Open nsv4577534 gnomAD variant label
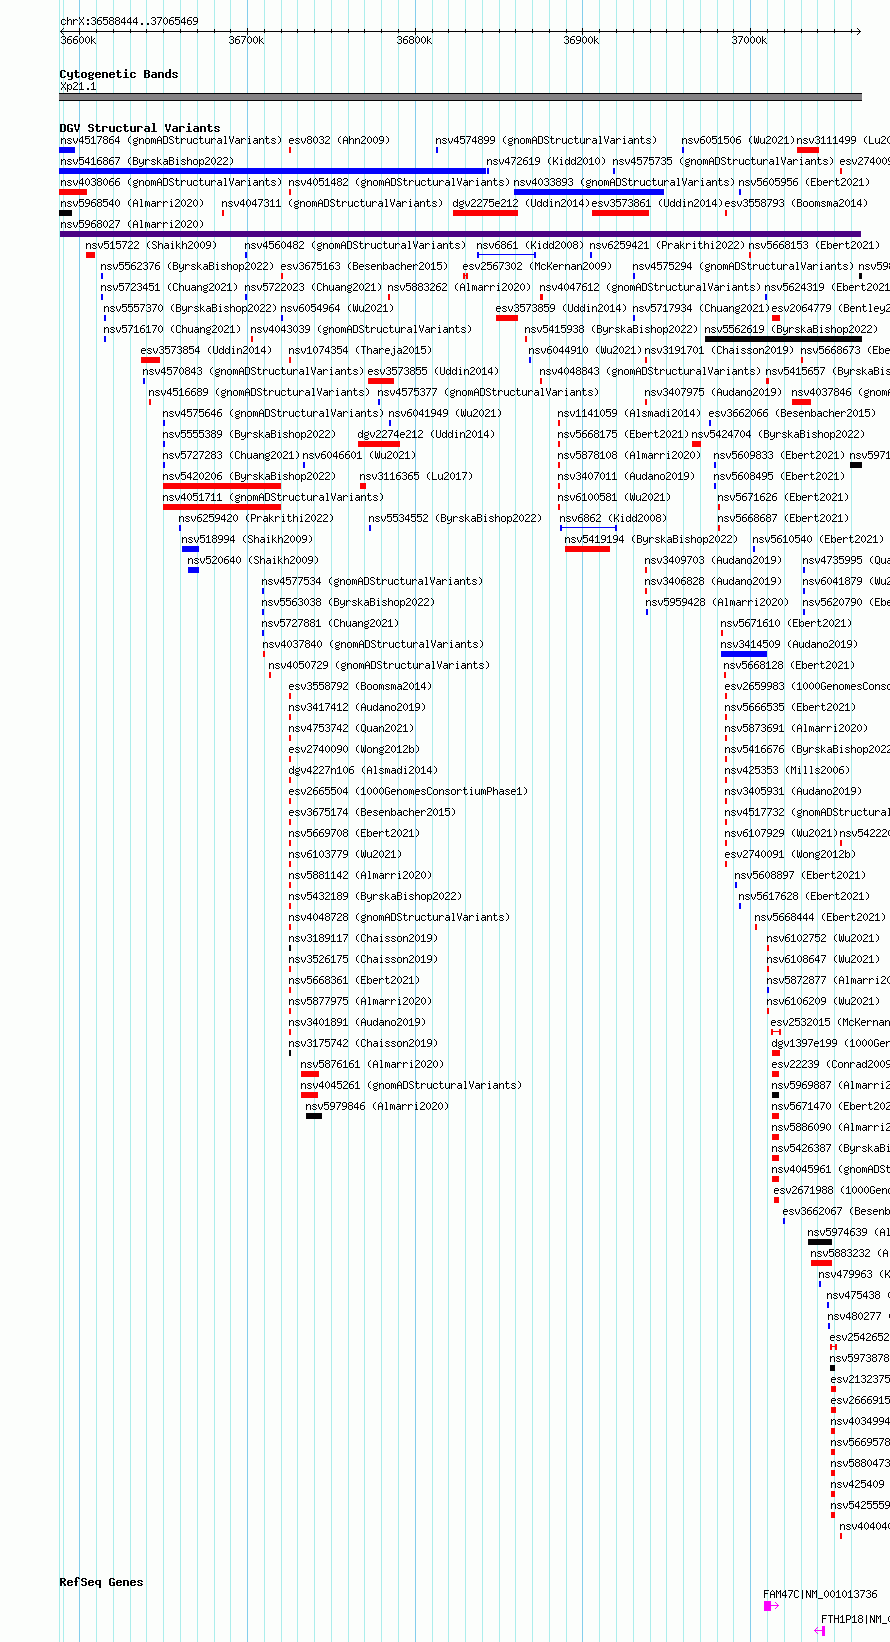 coord(372,581)
